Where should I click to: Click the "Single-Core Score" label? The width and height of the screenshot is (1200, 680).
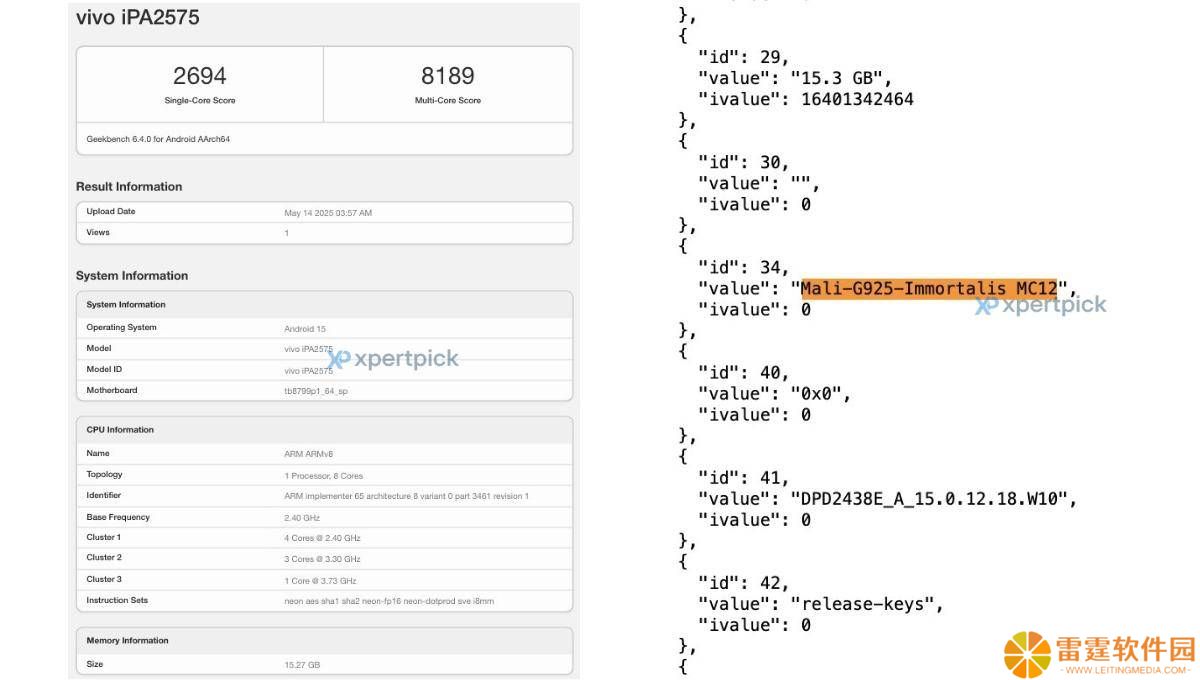click(x=200, y=100)
